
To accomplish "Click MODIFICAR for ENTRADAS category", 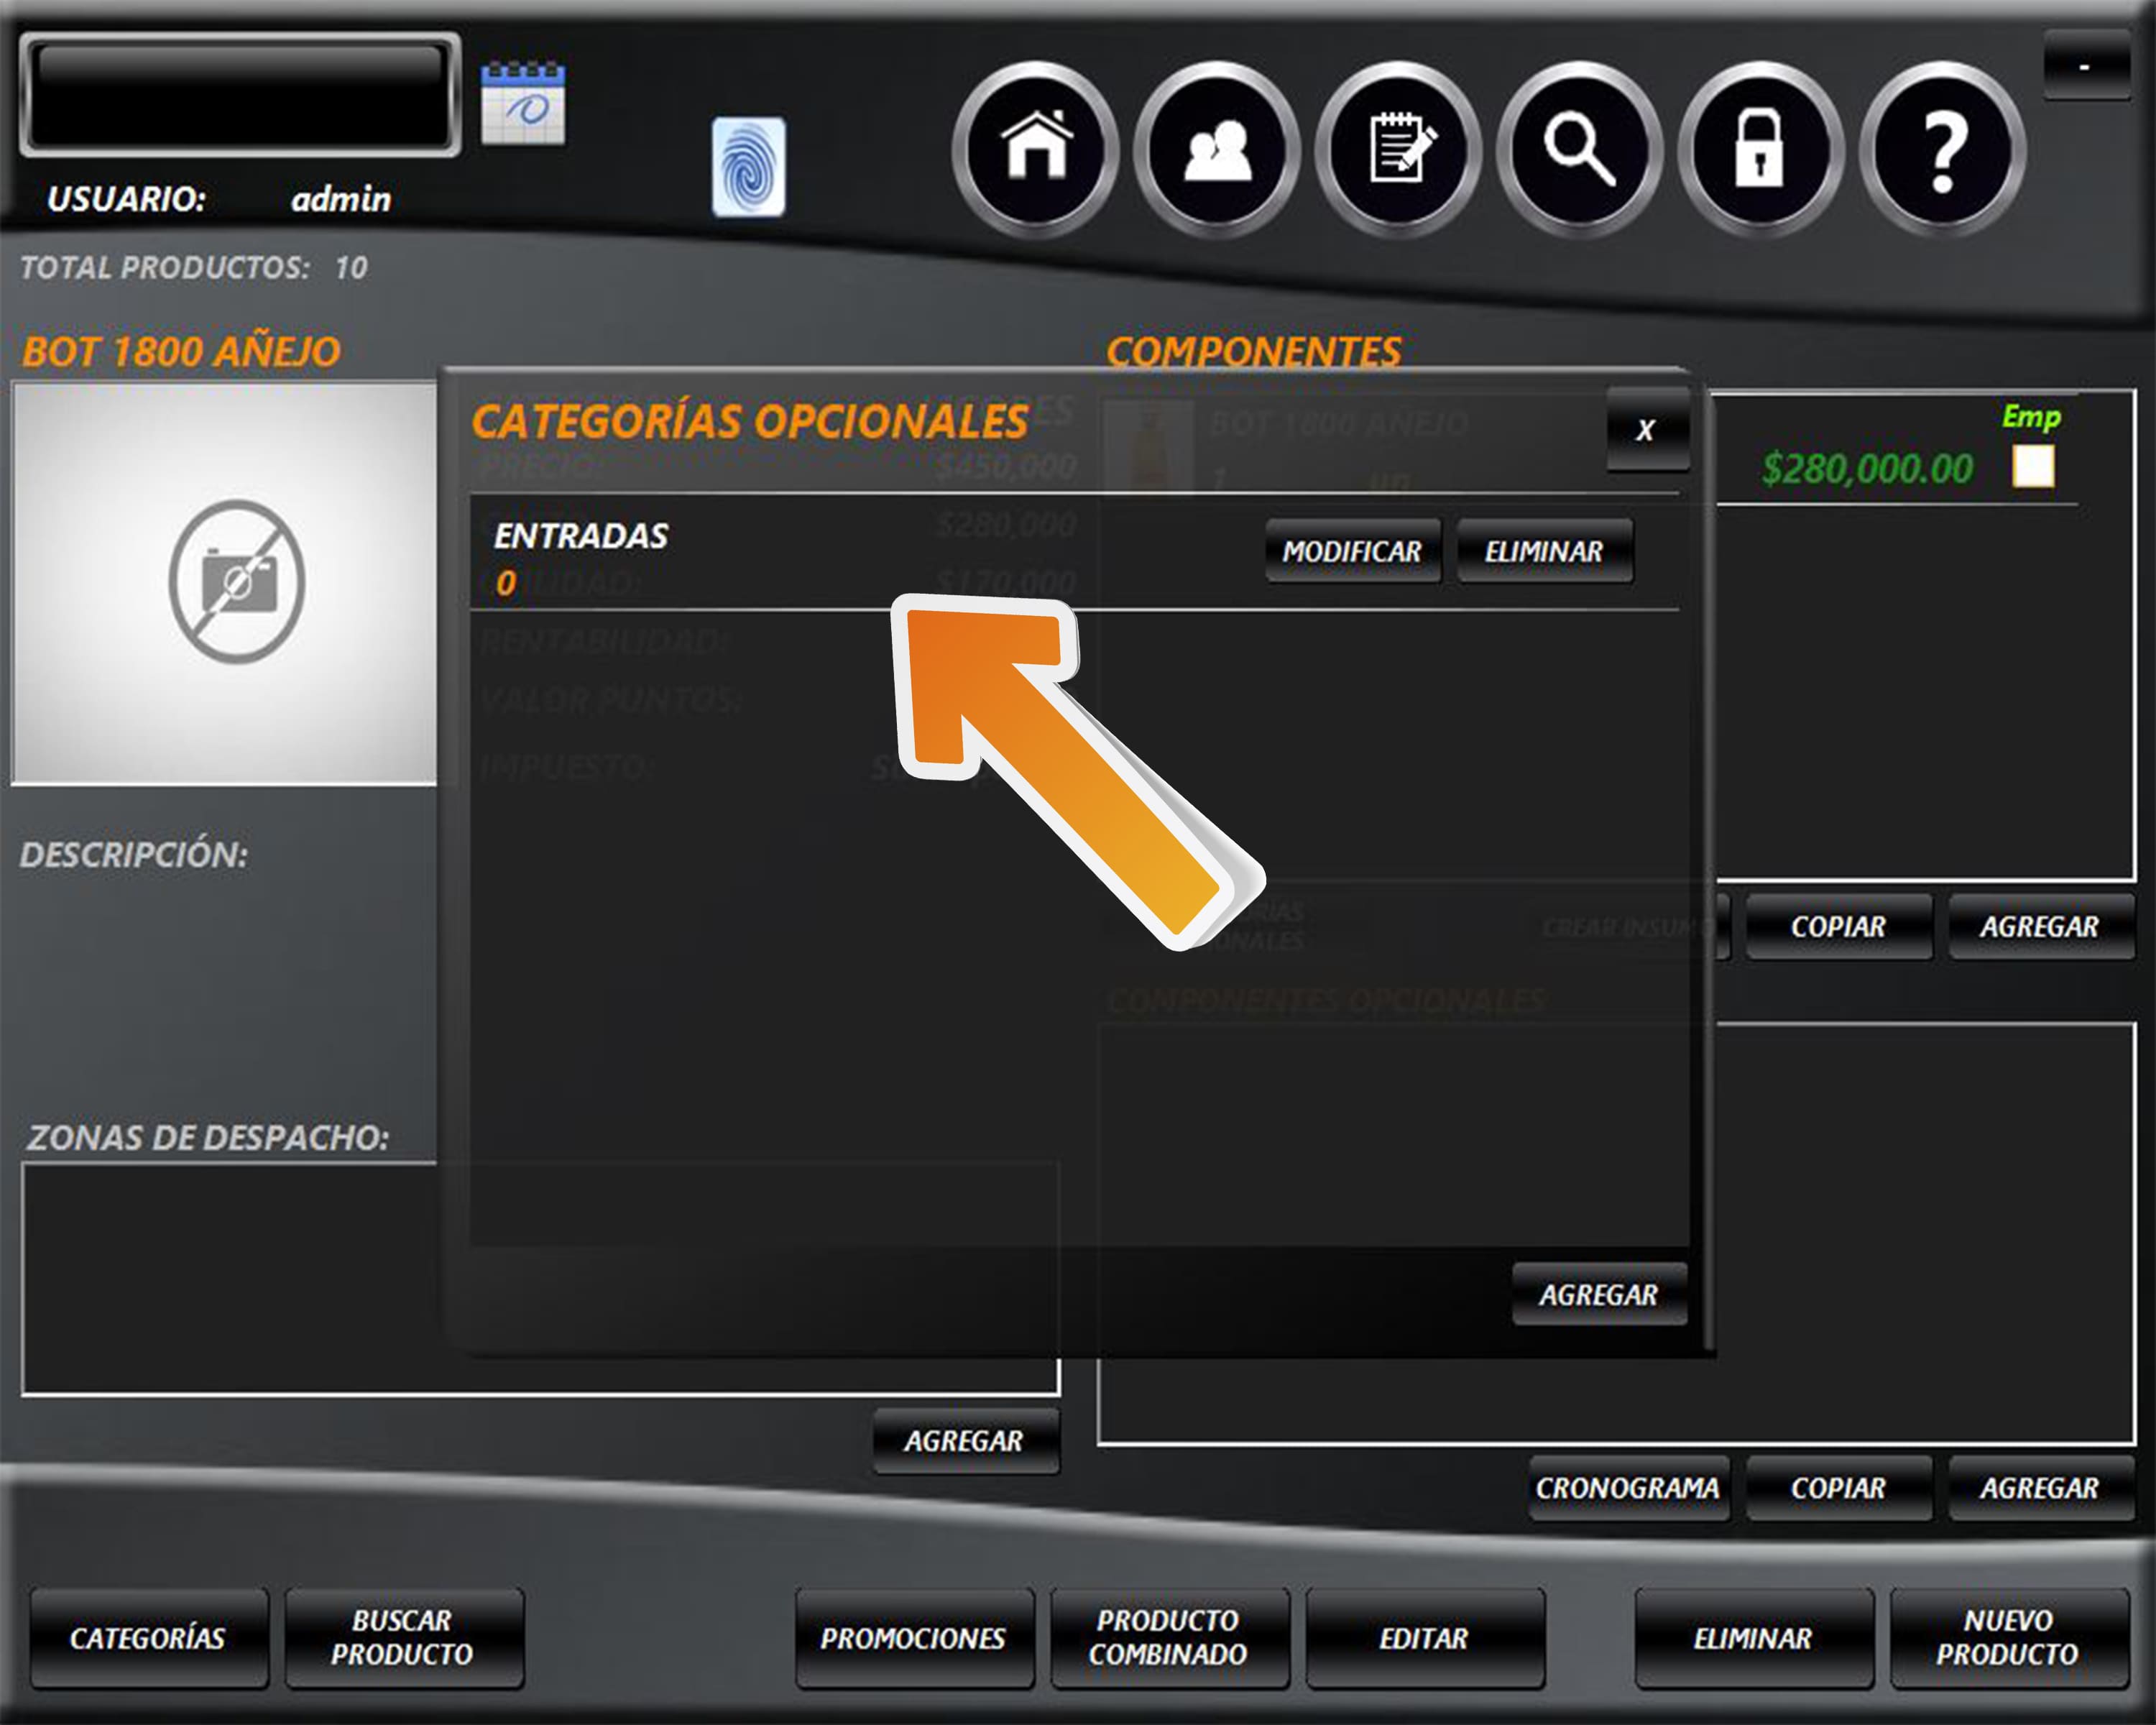I will pos(1352,551).
